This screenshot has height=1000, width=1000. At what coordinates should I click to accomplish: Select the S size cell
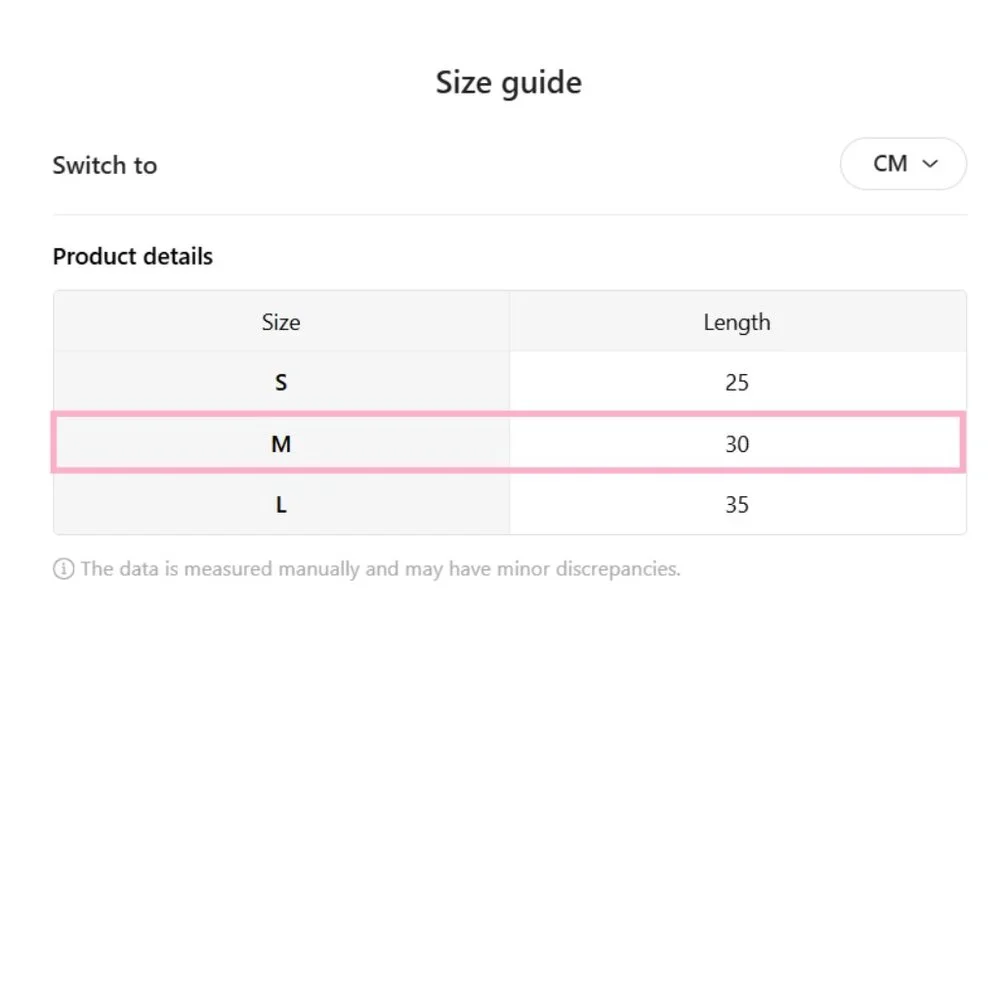coord(281,382)
